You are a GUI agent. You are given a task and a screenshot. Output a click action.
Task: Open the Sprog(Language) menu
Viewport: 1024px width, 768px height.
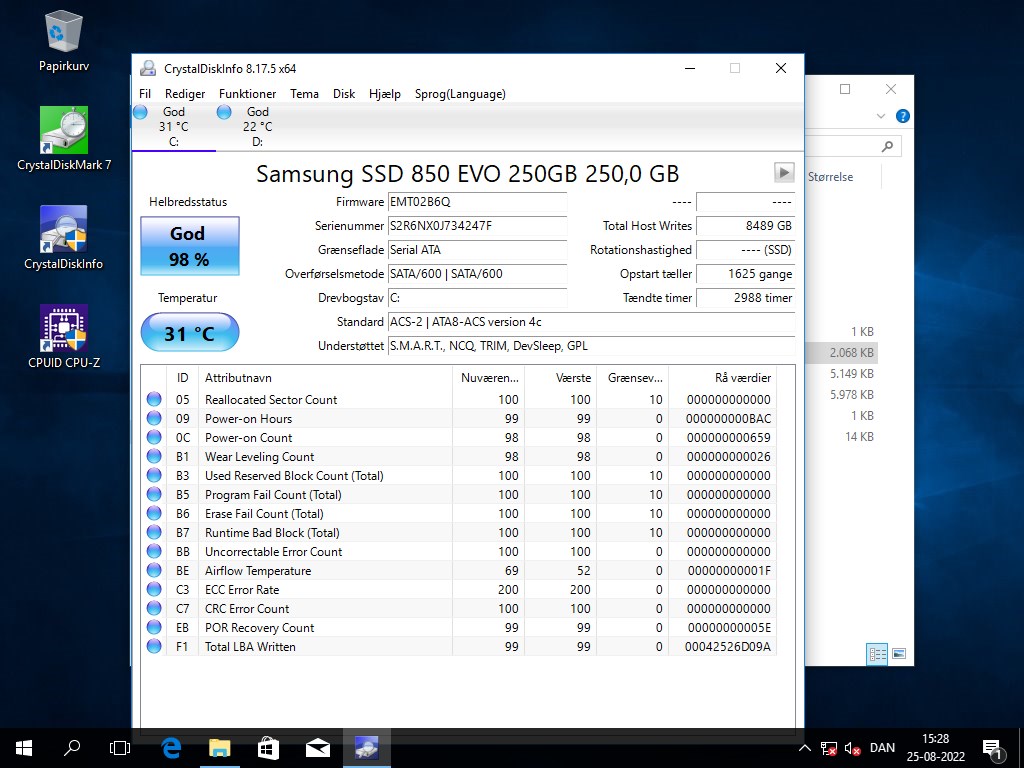[x=460, y=93]
